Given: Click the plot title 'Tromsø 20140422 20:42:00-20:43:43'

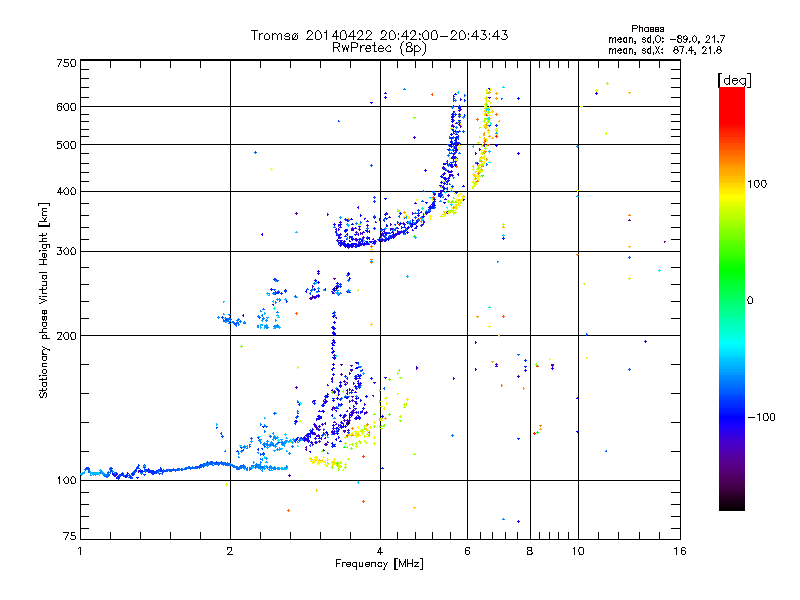Looking at the screenshot, I should click(x=379, y=35).
